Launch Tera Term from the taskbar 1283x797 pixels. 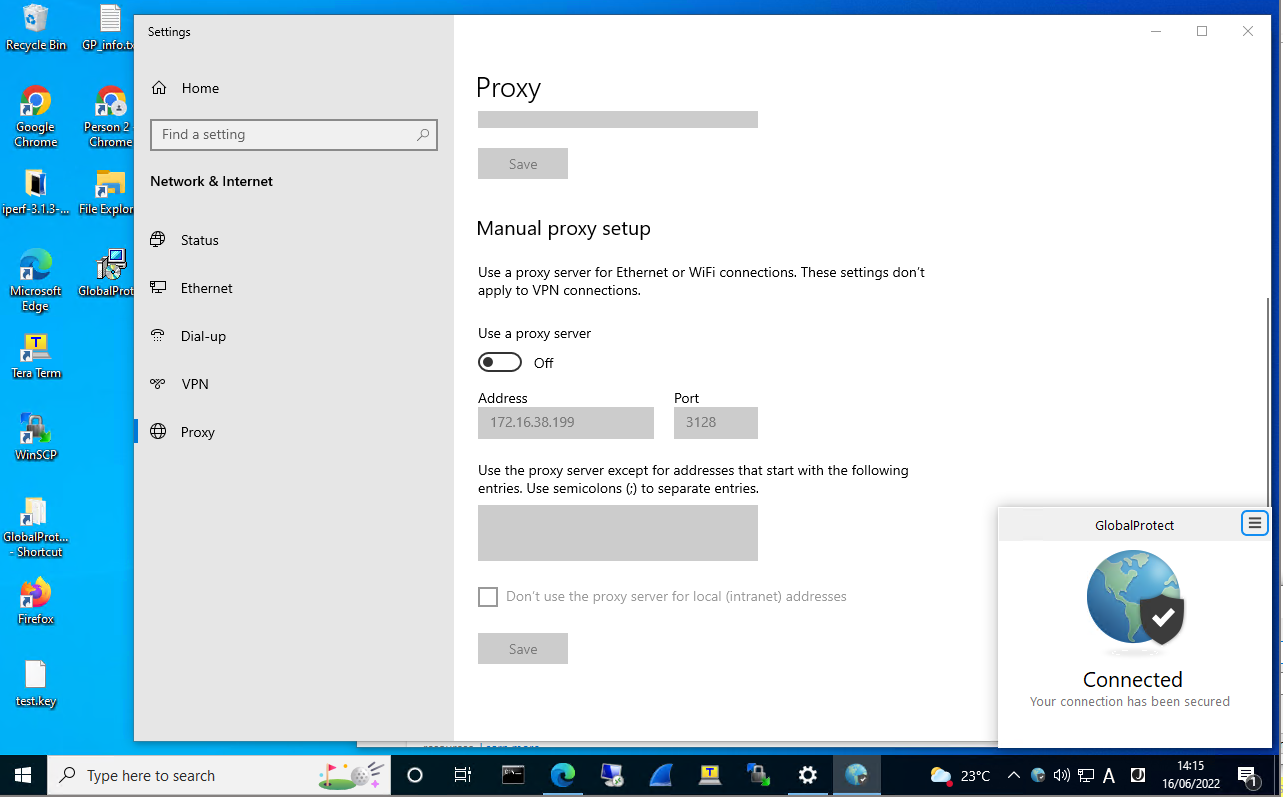pos(710,775)
